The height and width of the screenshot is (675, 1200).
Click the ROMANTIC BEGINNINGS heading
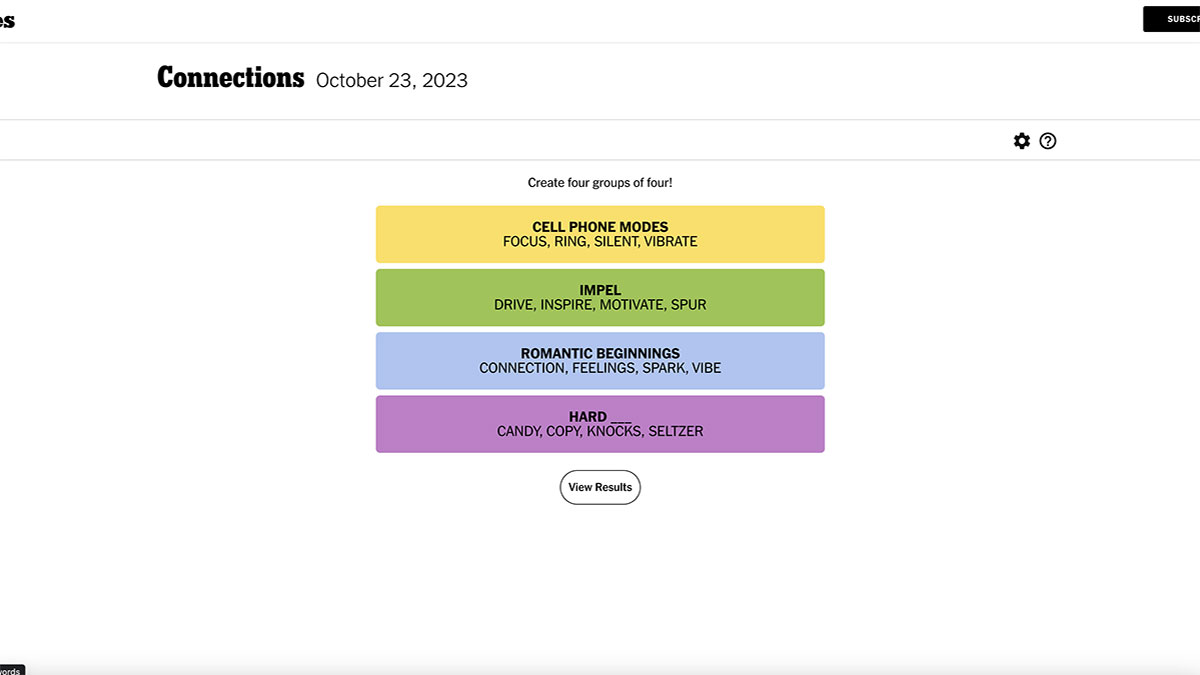pyautogui.click(x=600, y=353)
